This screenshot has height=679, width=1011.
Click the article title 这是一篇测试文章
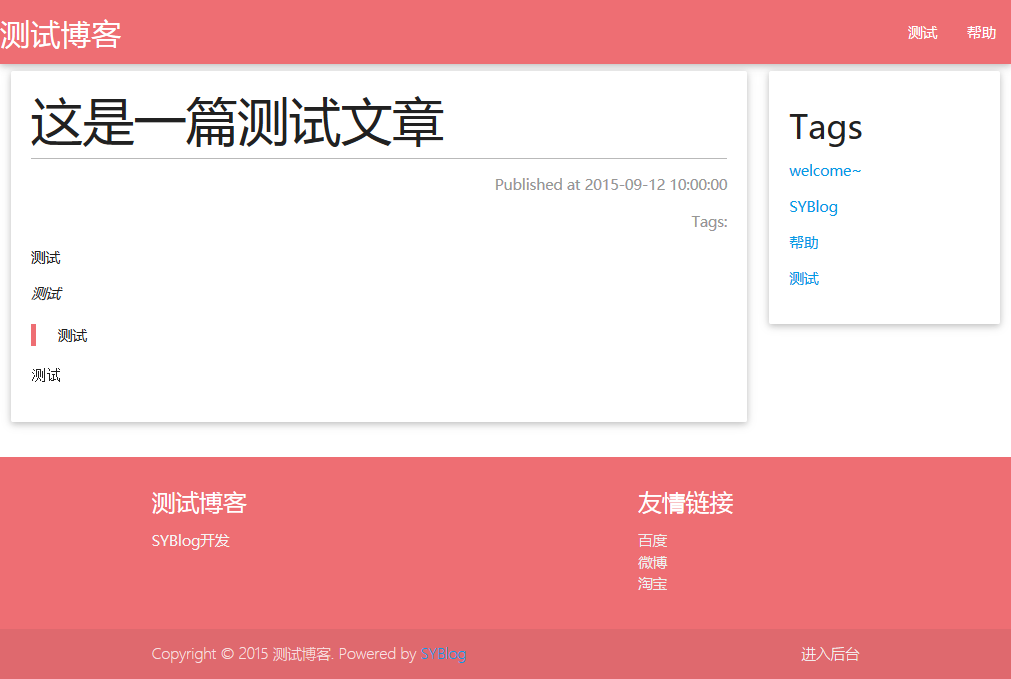[x=237, y=123]
